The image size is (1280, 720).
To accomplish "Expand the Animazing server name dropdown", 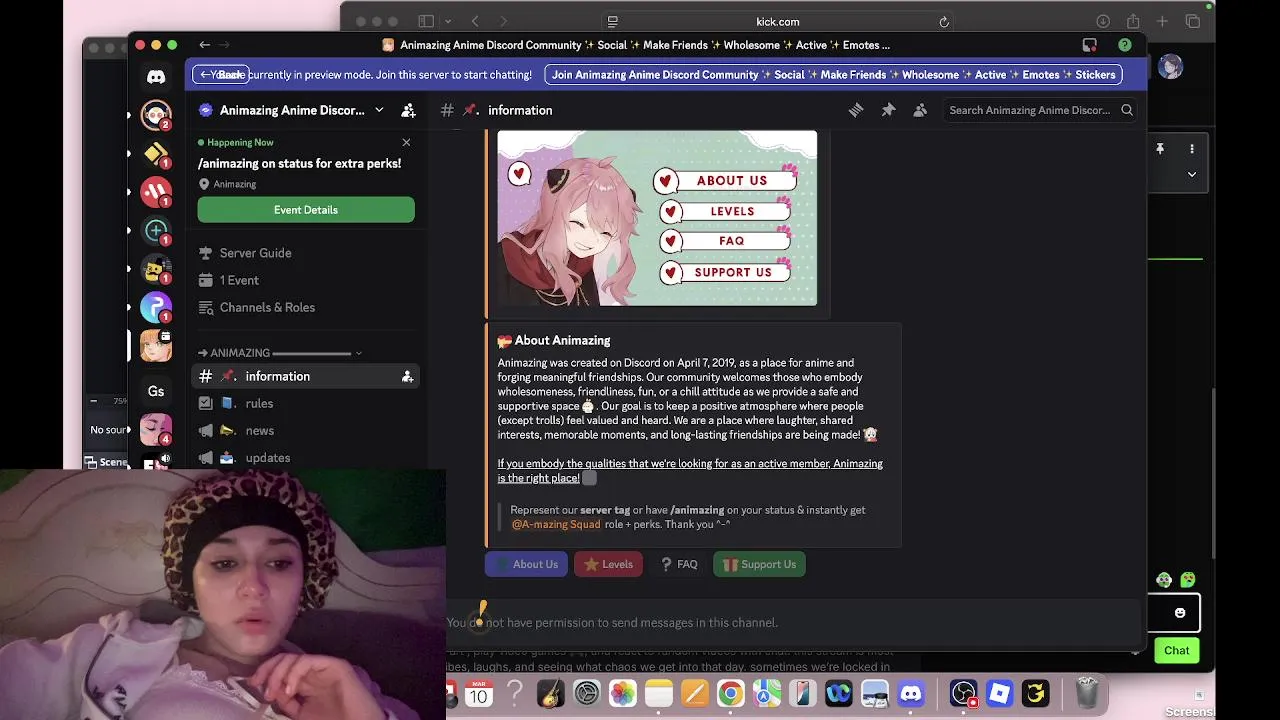I will click(x=379, y=110).
